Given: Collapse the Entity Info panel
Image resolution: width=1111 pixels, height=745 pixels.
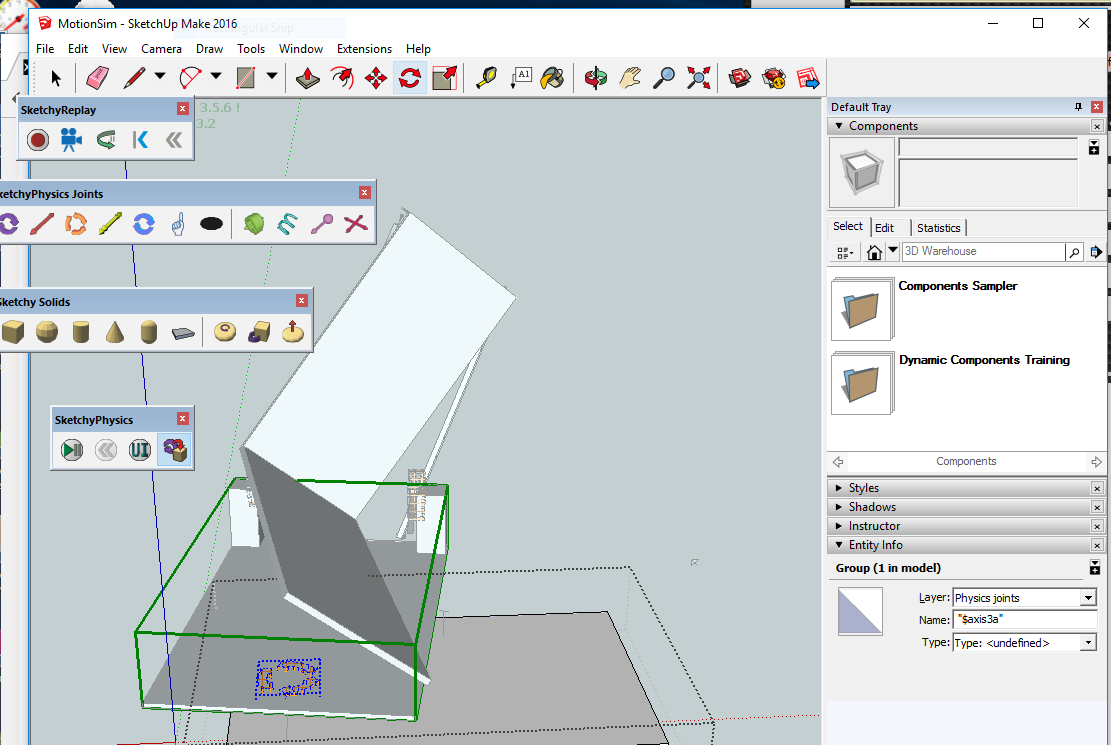Looking at the screenshot, I should tap(839, 545).
